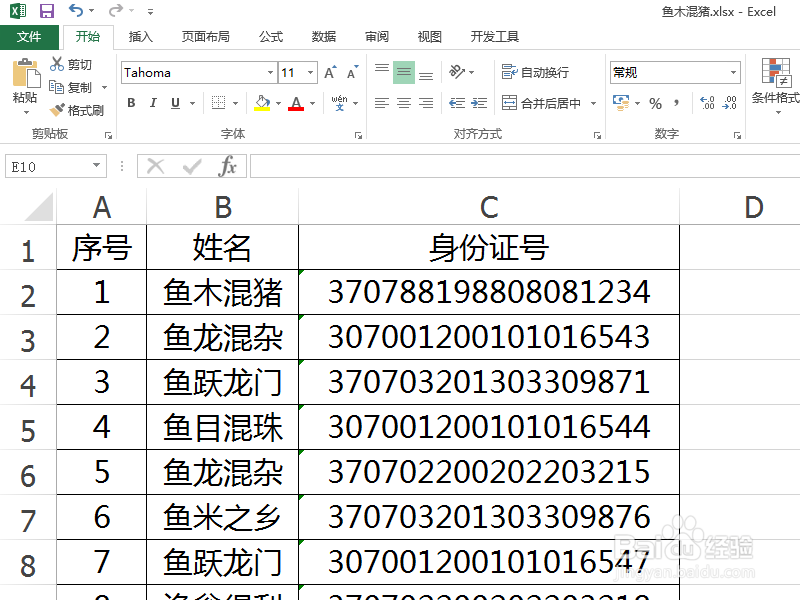Viewport: 800px width, 600px height.
Task: Expand the font color dropdown arrow
Action: pyautogui.click(x=312, y=104)
